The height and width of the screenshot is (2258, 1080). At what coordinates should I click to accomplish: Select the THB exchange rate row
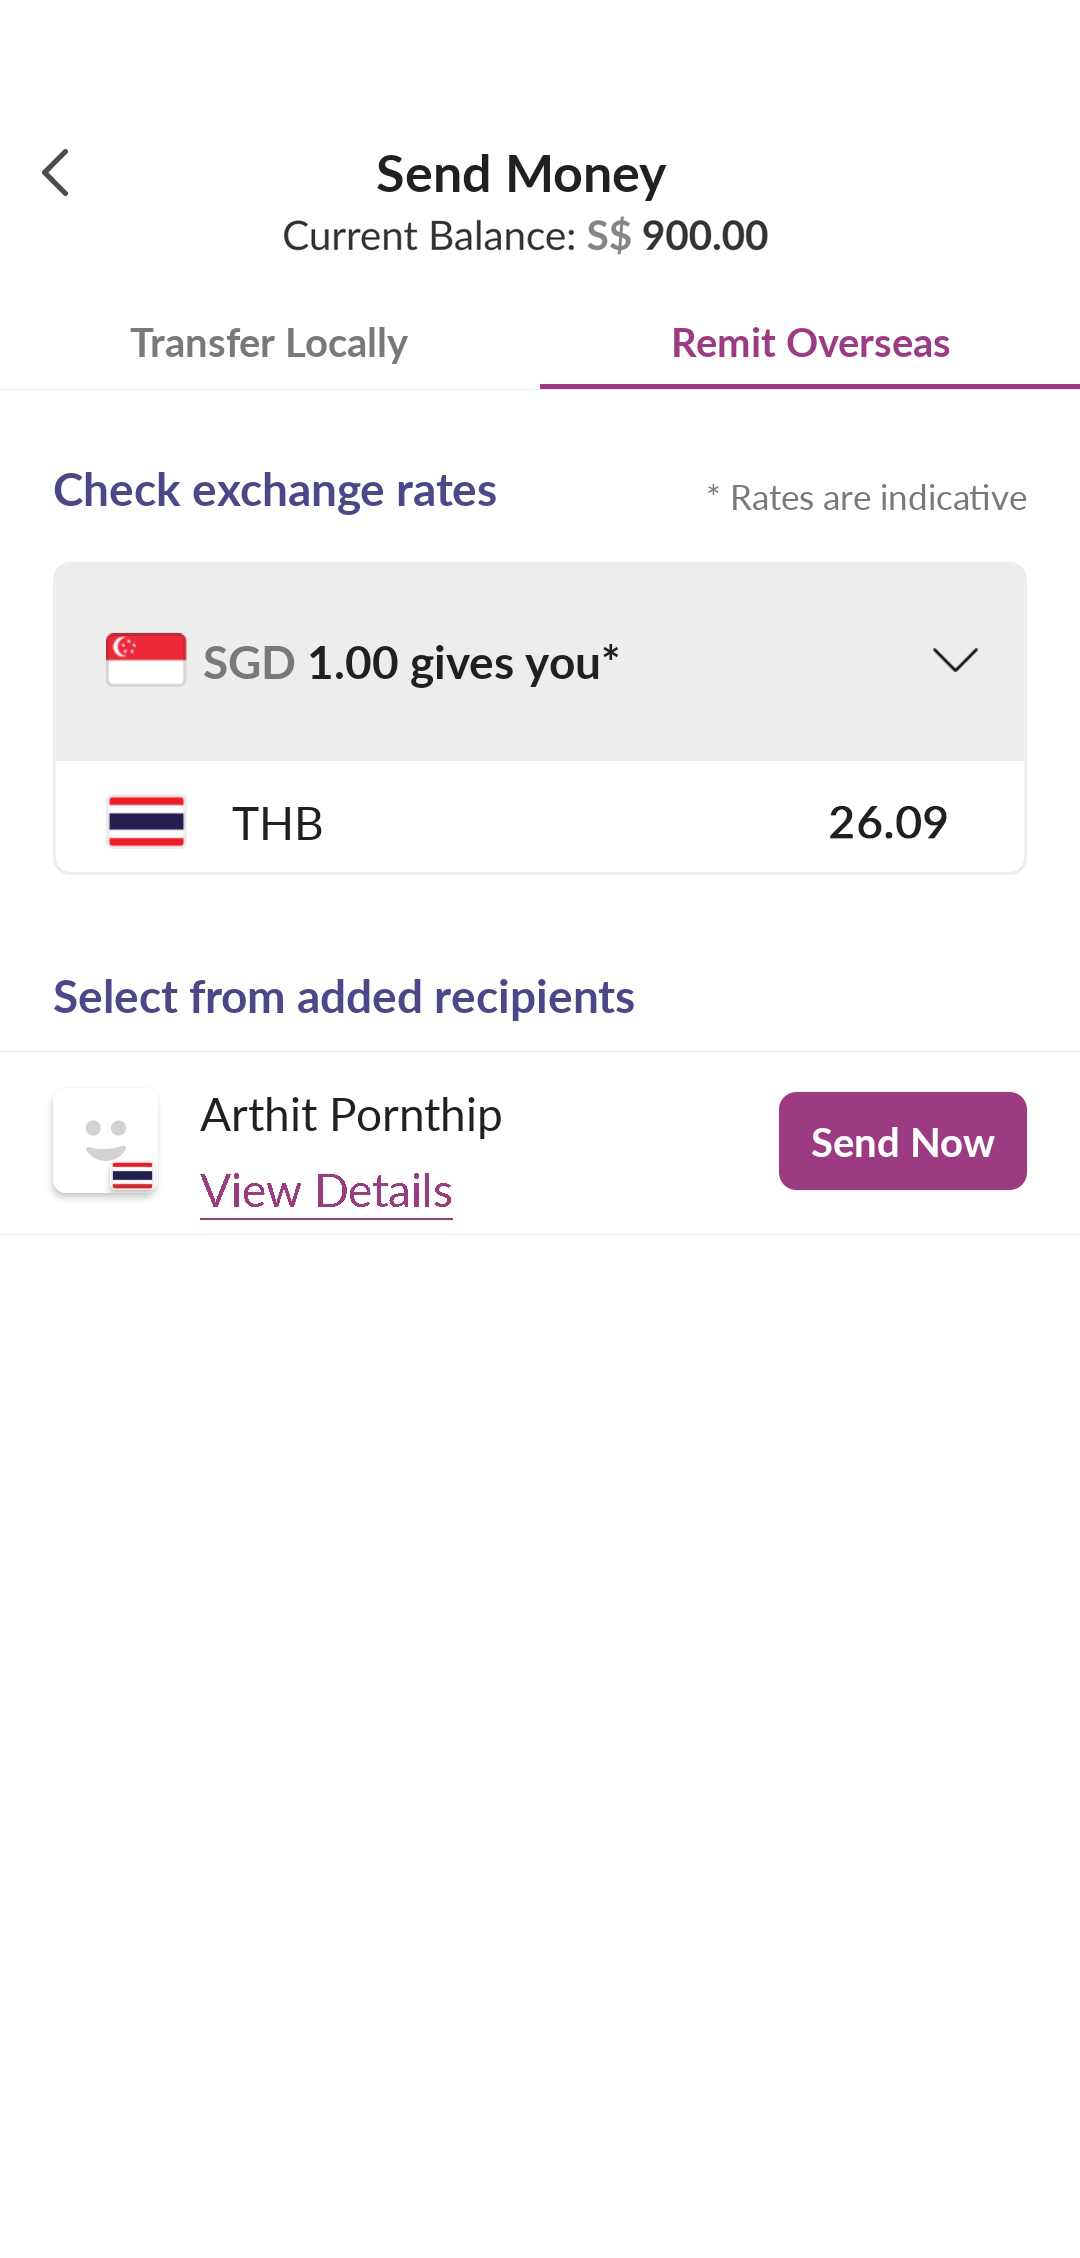click(x=540, y=822)
